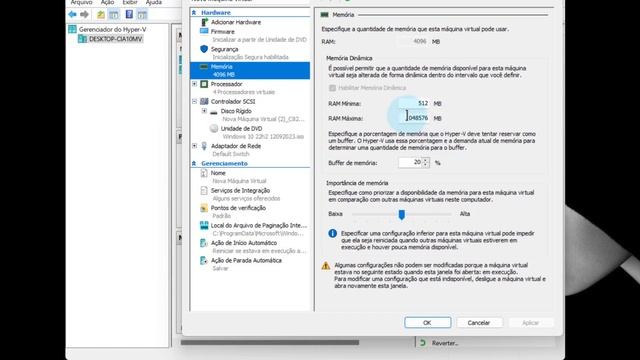Expand the Disco Rígido node
Viewport: 640px width, 360px height.
204,111
